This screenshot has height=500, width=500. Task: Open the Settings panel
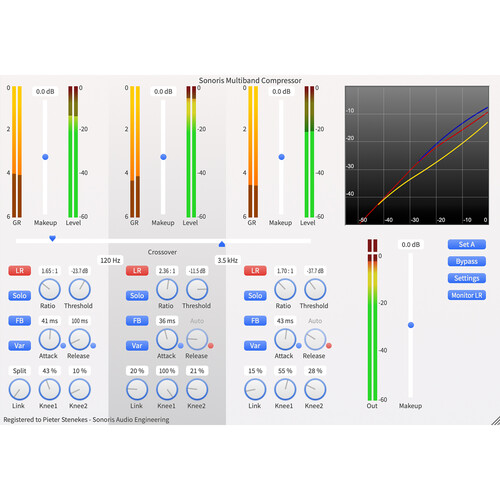[x=467, y=278]
